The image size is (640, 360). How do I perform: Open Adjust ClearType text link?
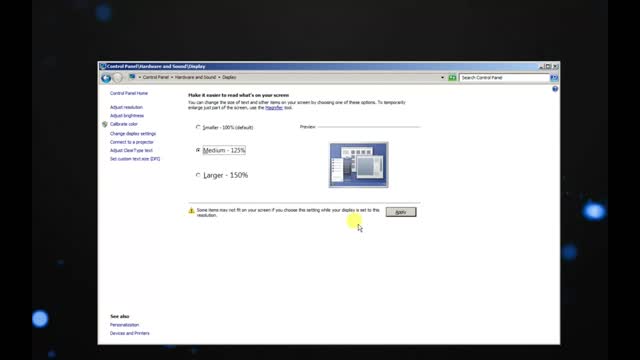[131, 150]
